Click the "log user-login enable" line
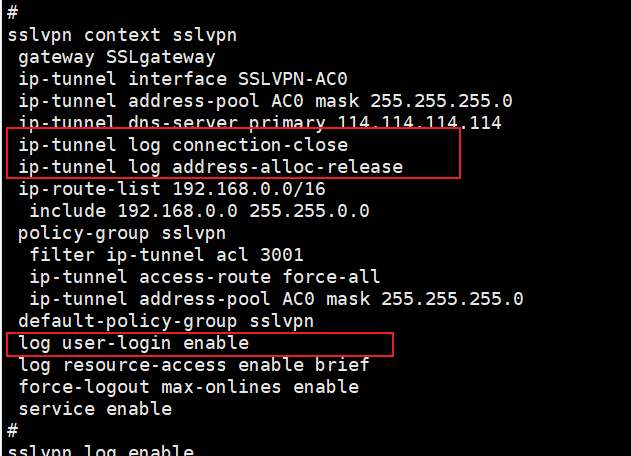 click(133, 344)
